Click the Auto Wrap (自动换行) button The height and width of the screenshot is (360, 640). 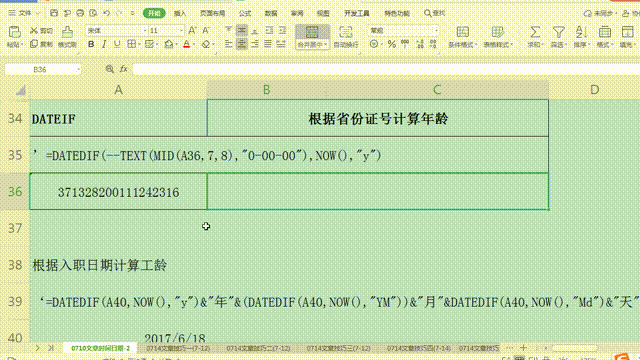(x=346, y=37)
